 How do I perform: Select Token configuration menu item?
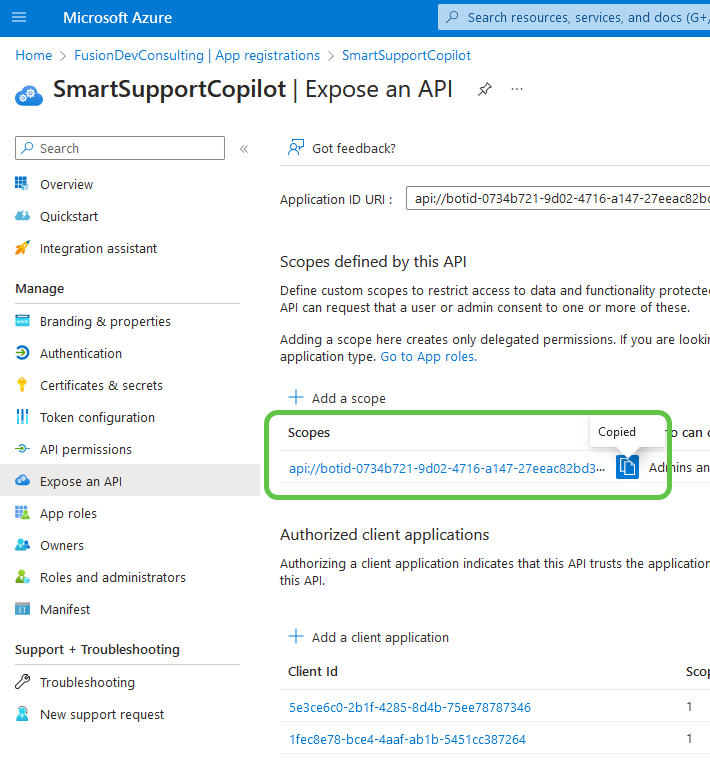click(x=97, y=417)
